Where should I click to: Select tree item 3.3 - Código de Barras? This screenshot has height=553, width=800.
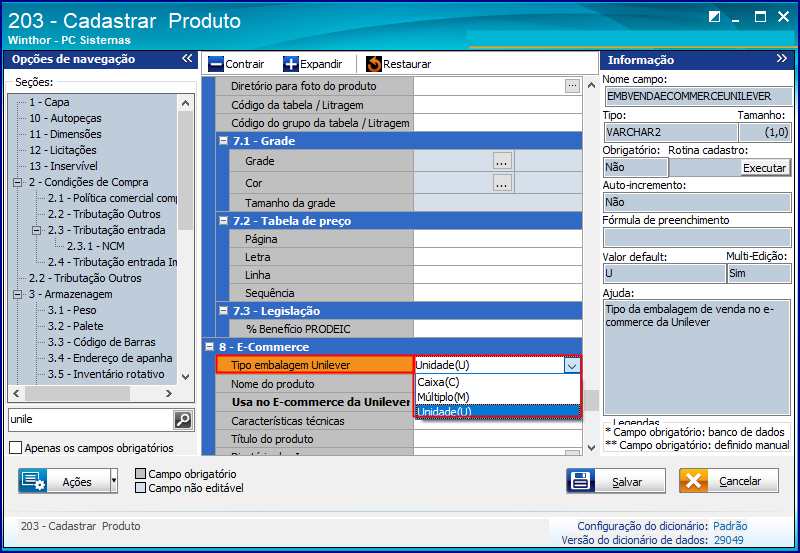[x=102, y=342]
